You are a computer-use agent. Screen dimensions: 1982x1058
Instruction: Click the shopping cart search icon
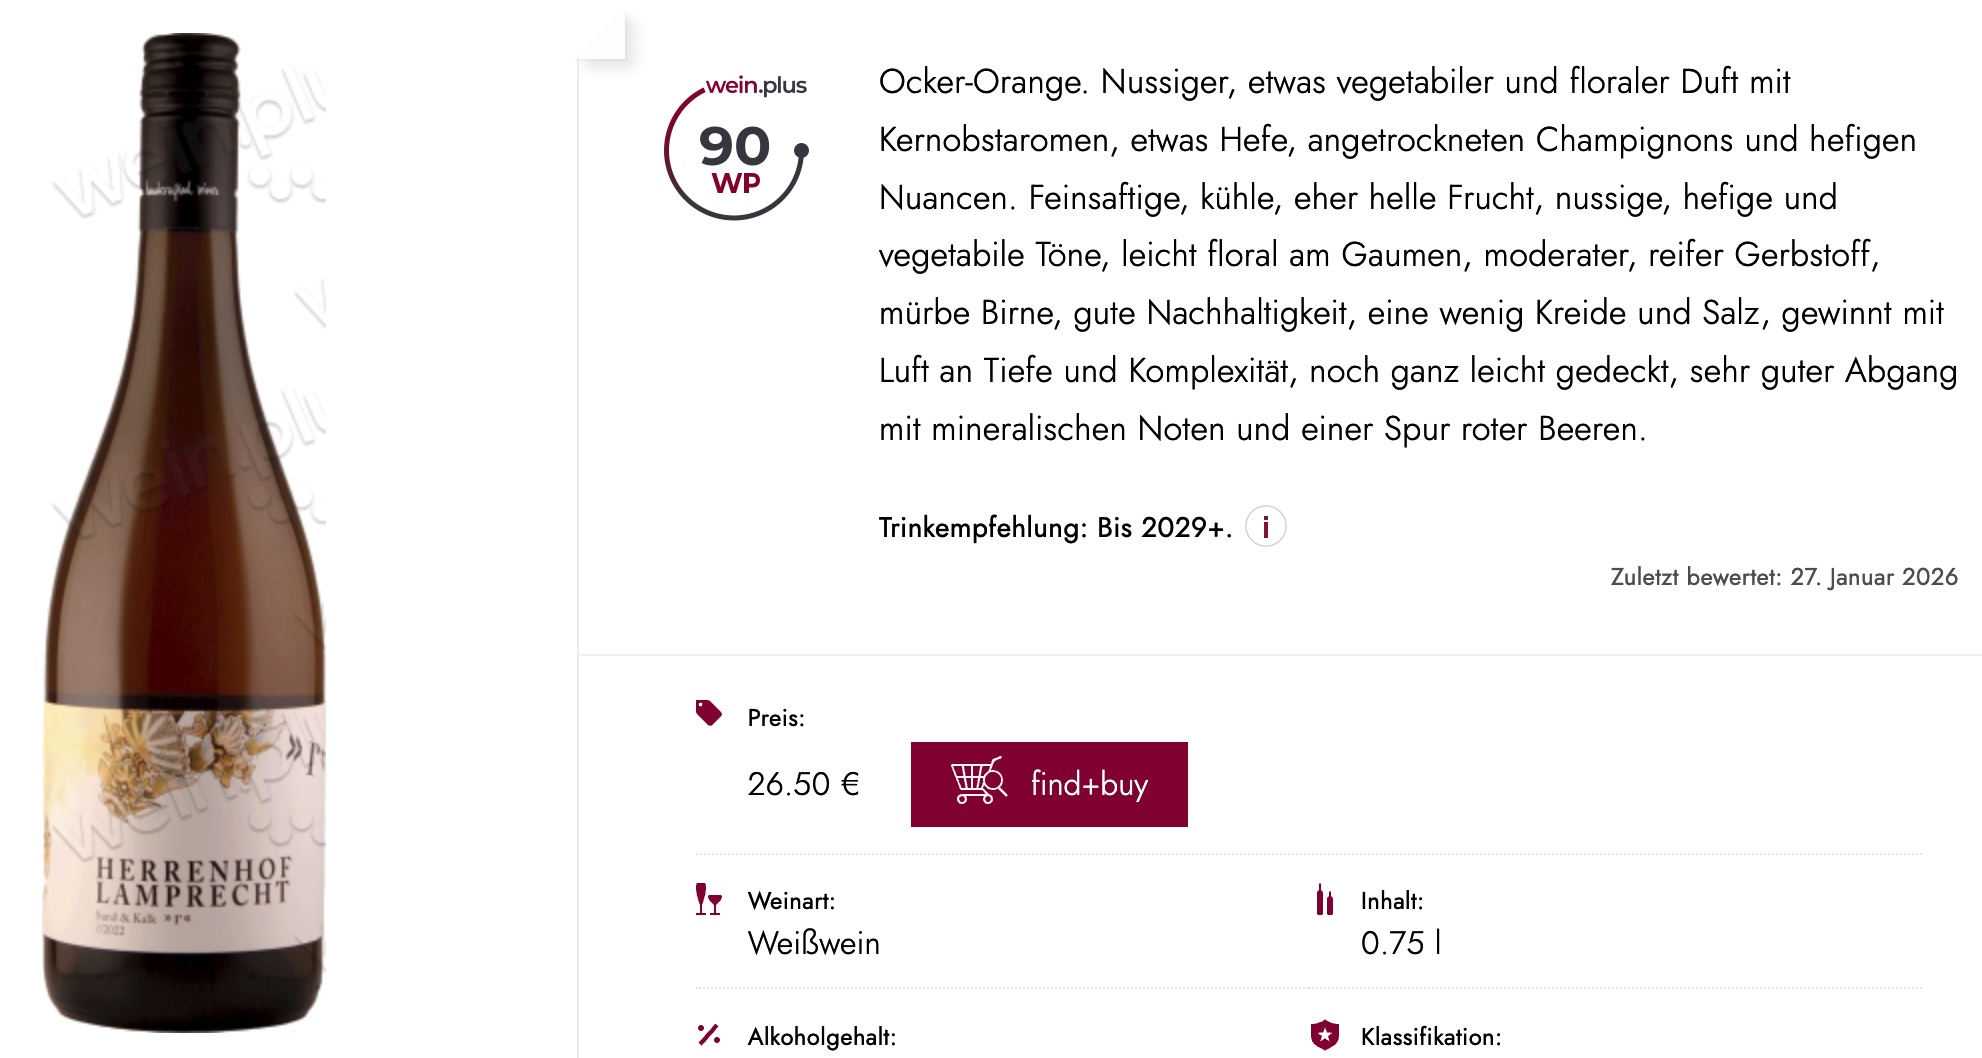click(978, 782)
